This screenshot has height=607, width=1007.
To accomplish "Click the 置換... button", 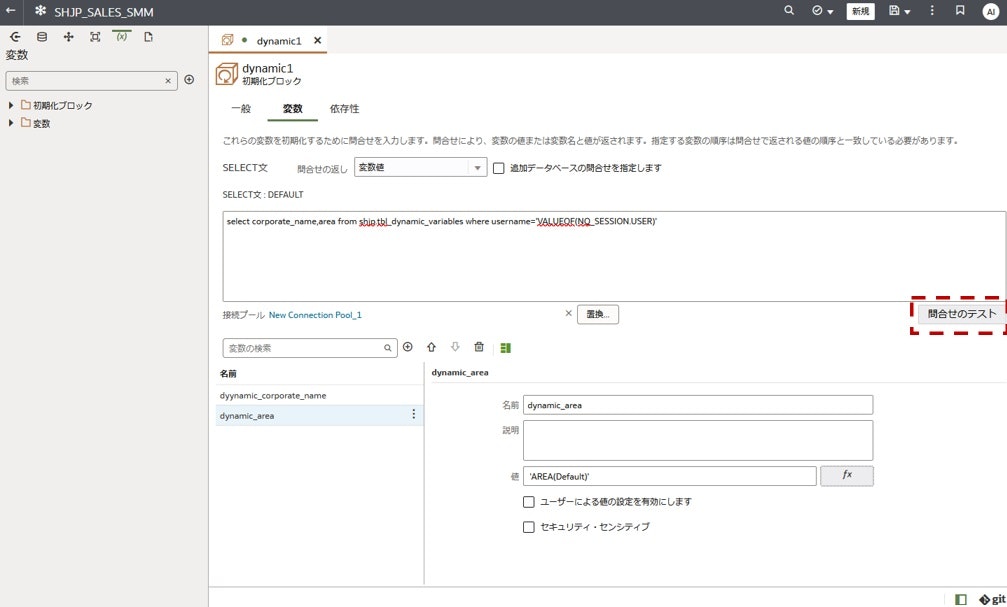I will coord(598,314).
